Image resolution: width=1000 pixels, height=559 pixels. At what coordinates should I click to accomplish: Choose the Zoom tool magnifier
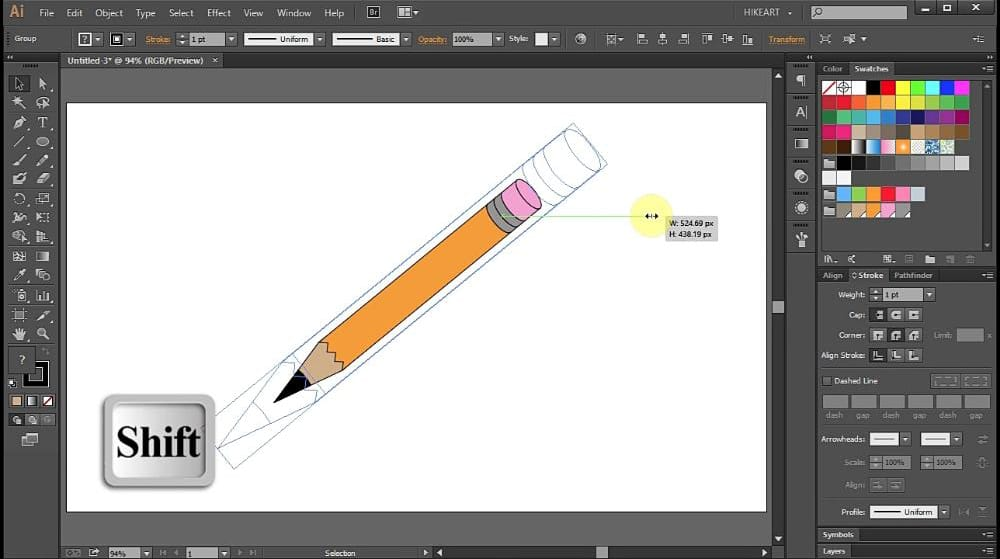pos(43,334)
